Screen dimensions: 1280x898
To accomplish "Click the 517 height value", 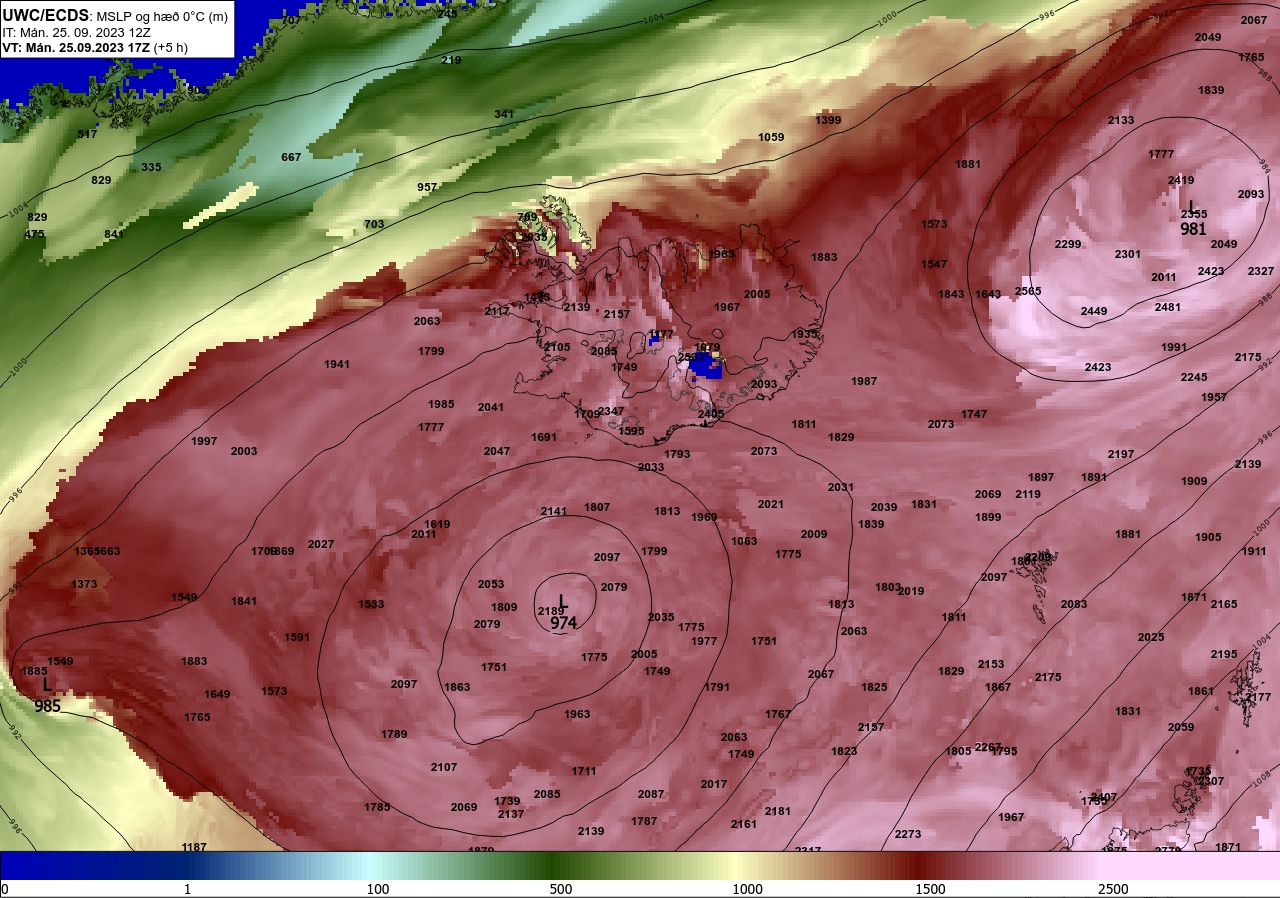I will [x=88, y=134].
